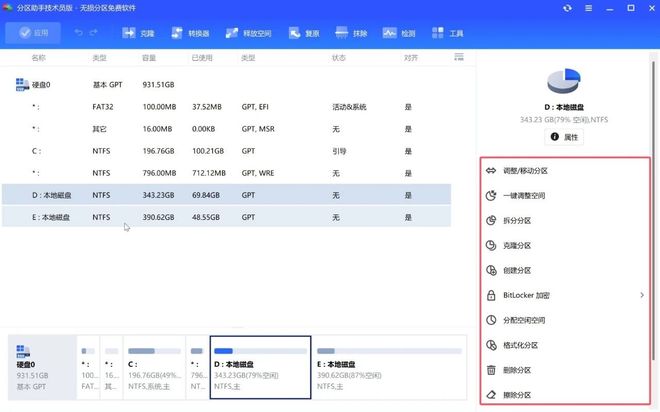Open the 属性 (Properties) button
The height and width of the screenshot is (412, 660).
click(564, 137)
